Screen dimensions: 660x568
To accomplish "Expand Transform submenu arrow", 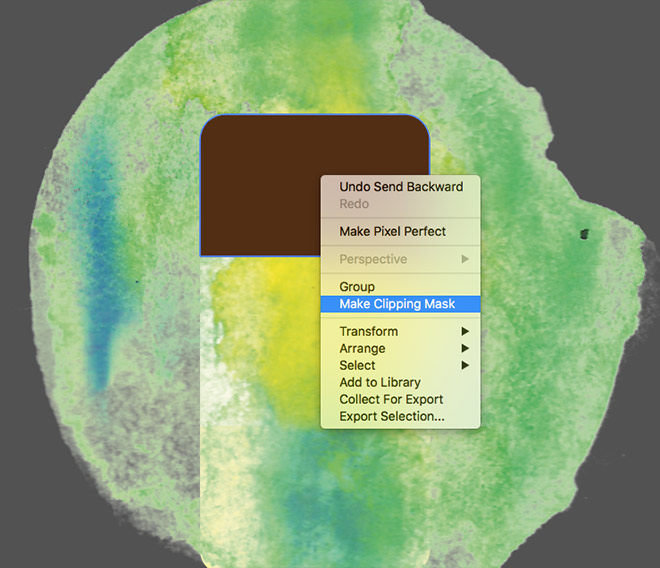I will (465, 331).
